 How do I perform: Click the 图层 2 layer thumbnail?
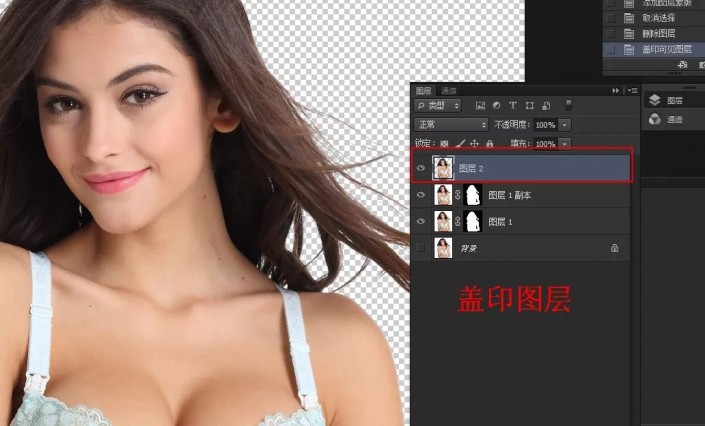click(x=443, y=168)
